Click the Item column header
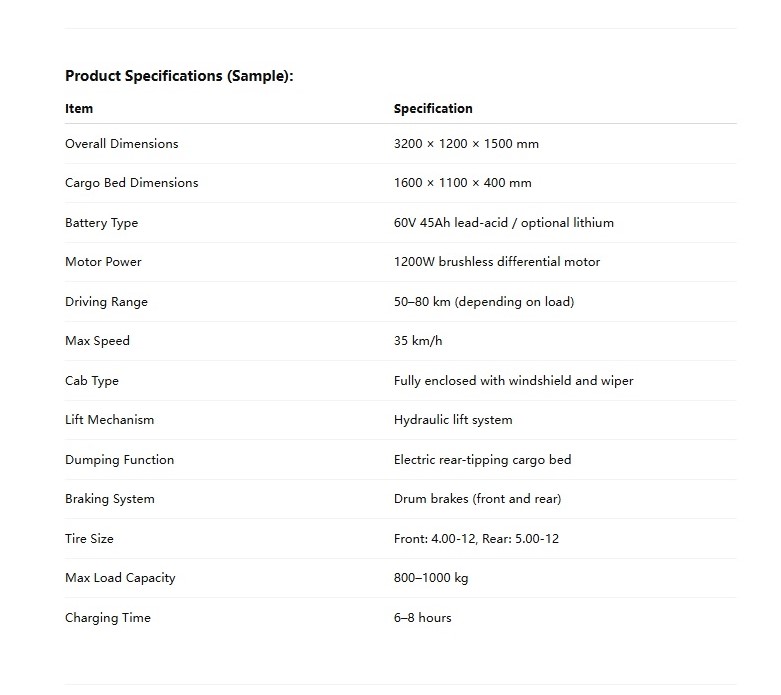The width and height of the screenshot is (781, 695). point(79,108)
